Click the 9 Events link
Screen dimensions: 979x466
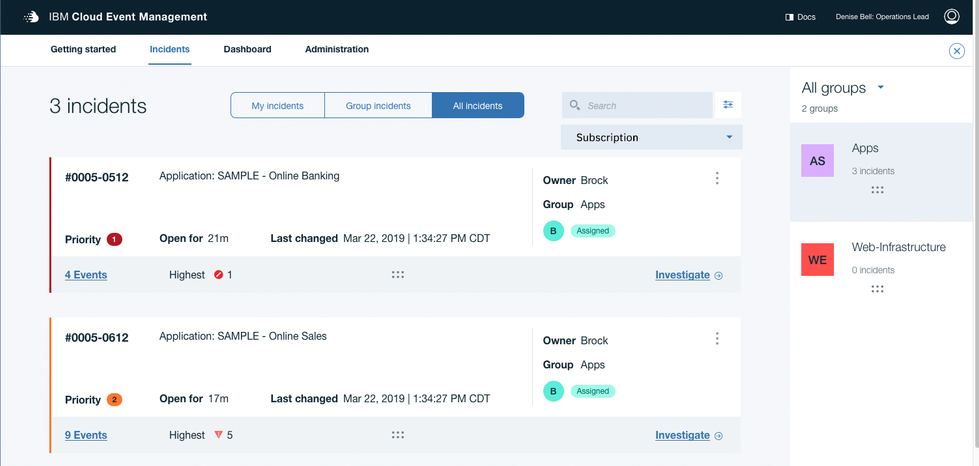86,435
